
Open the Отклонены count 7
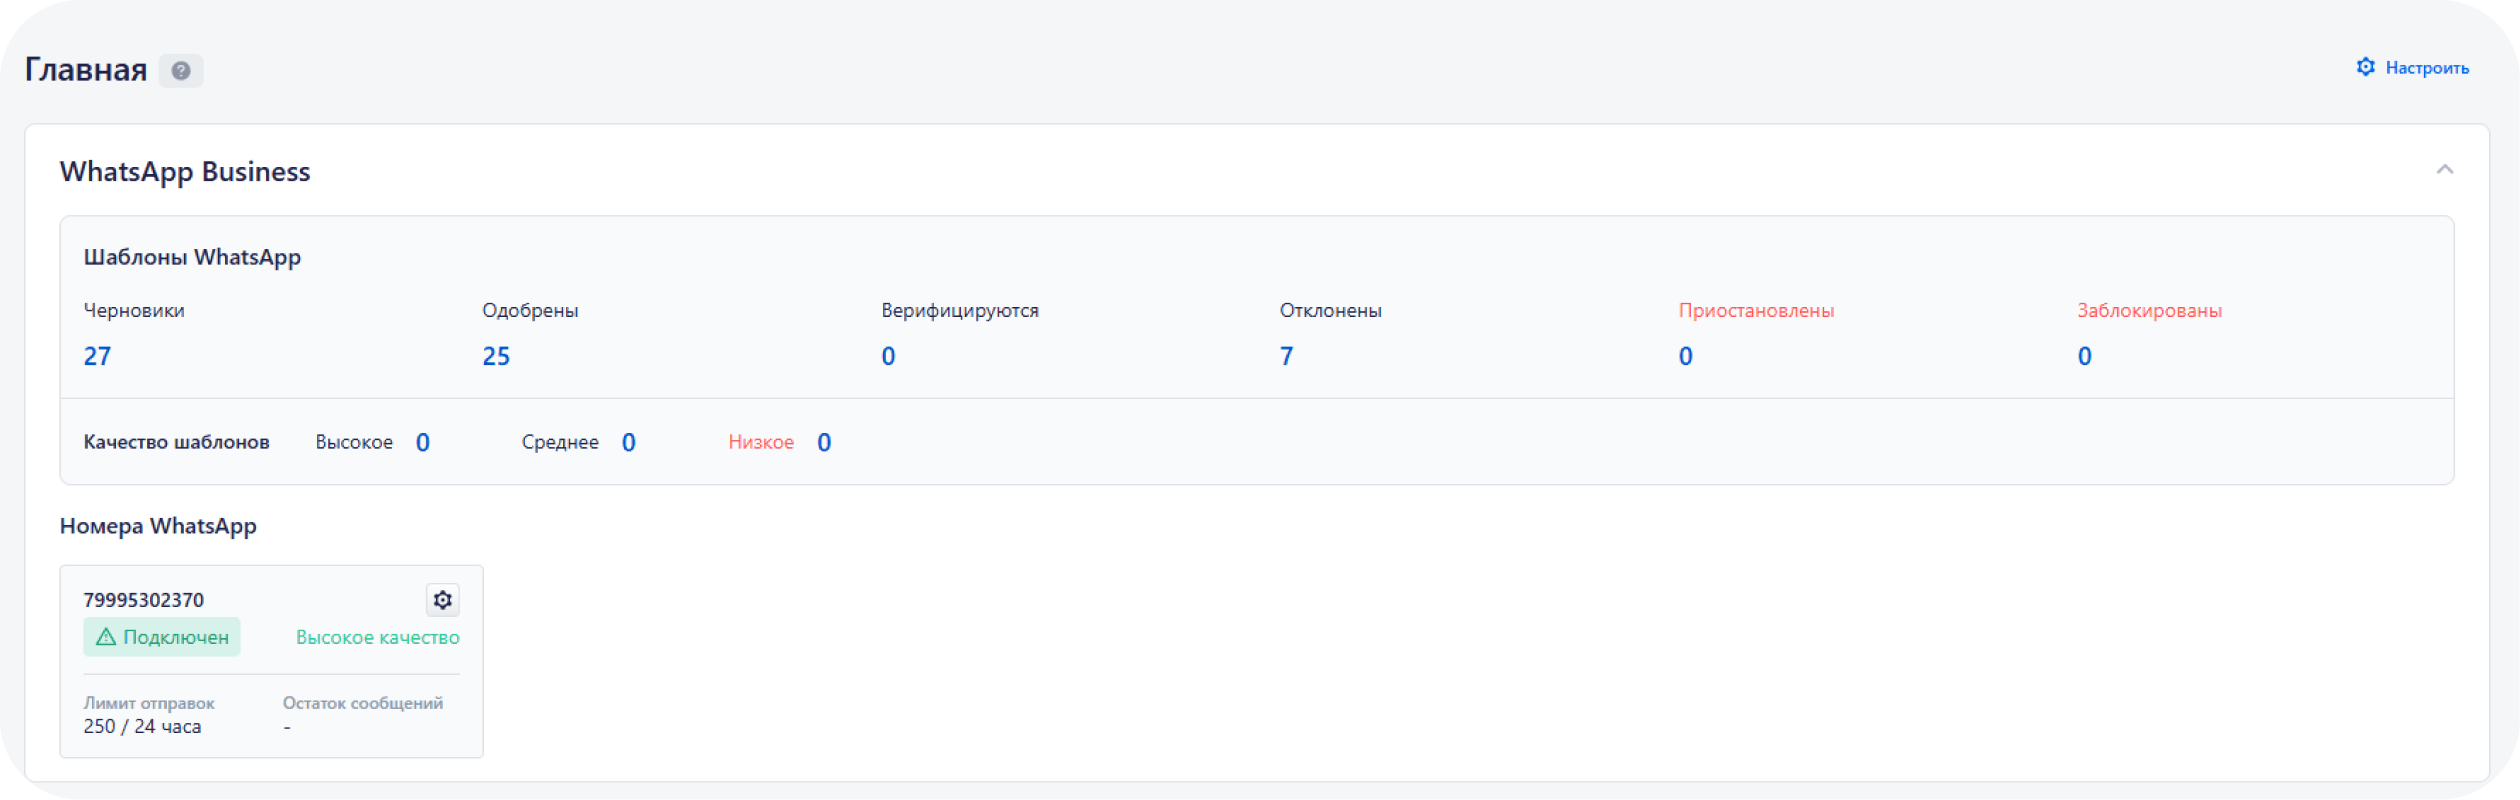(x=1286, y=356)
